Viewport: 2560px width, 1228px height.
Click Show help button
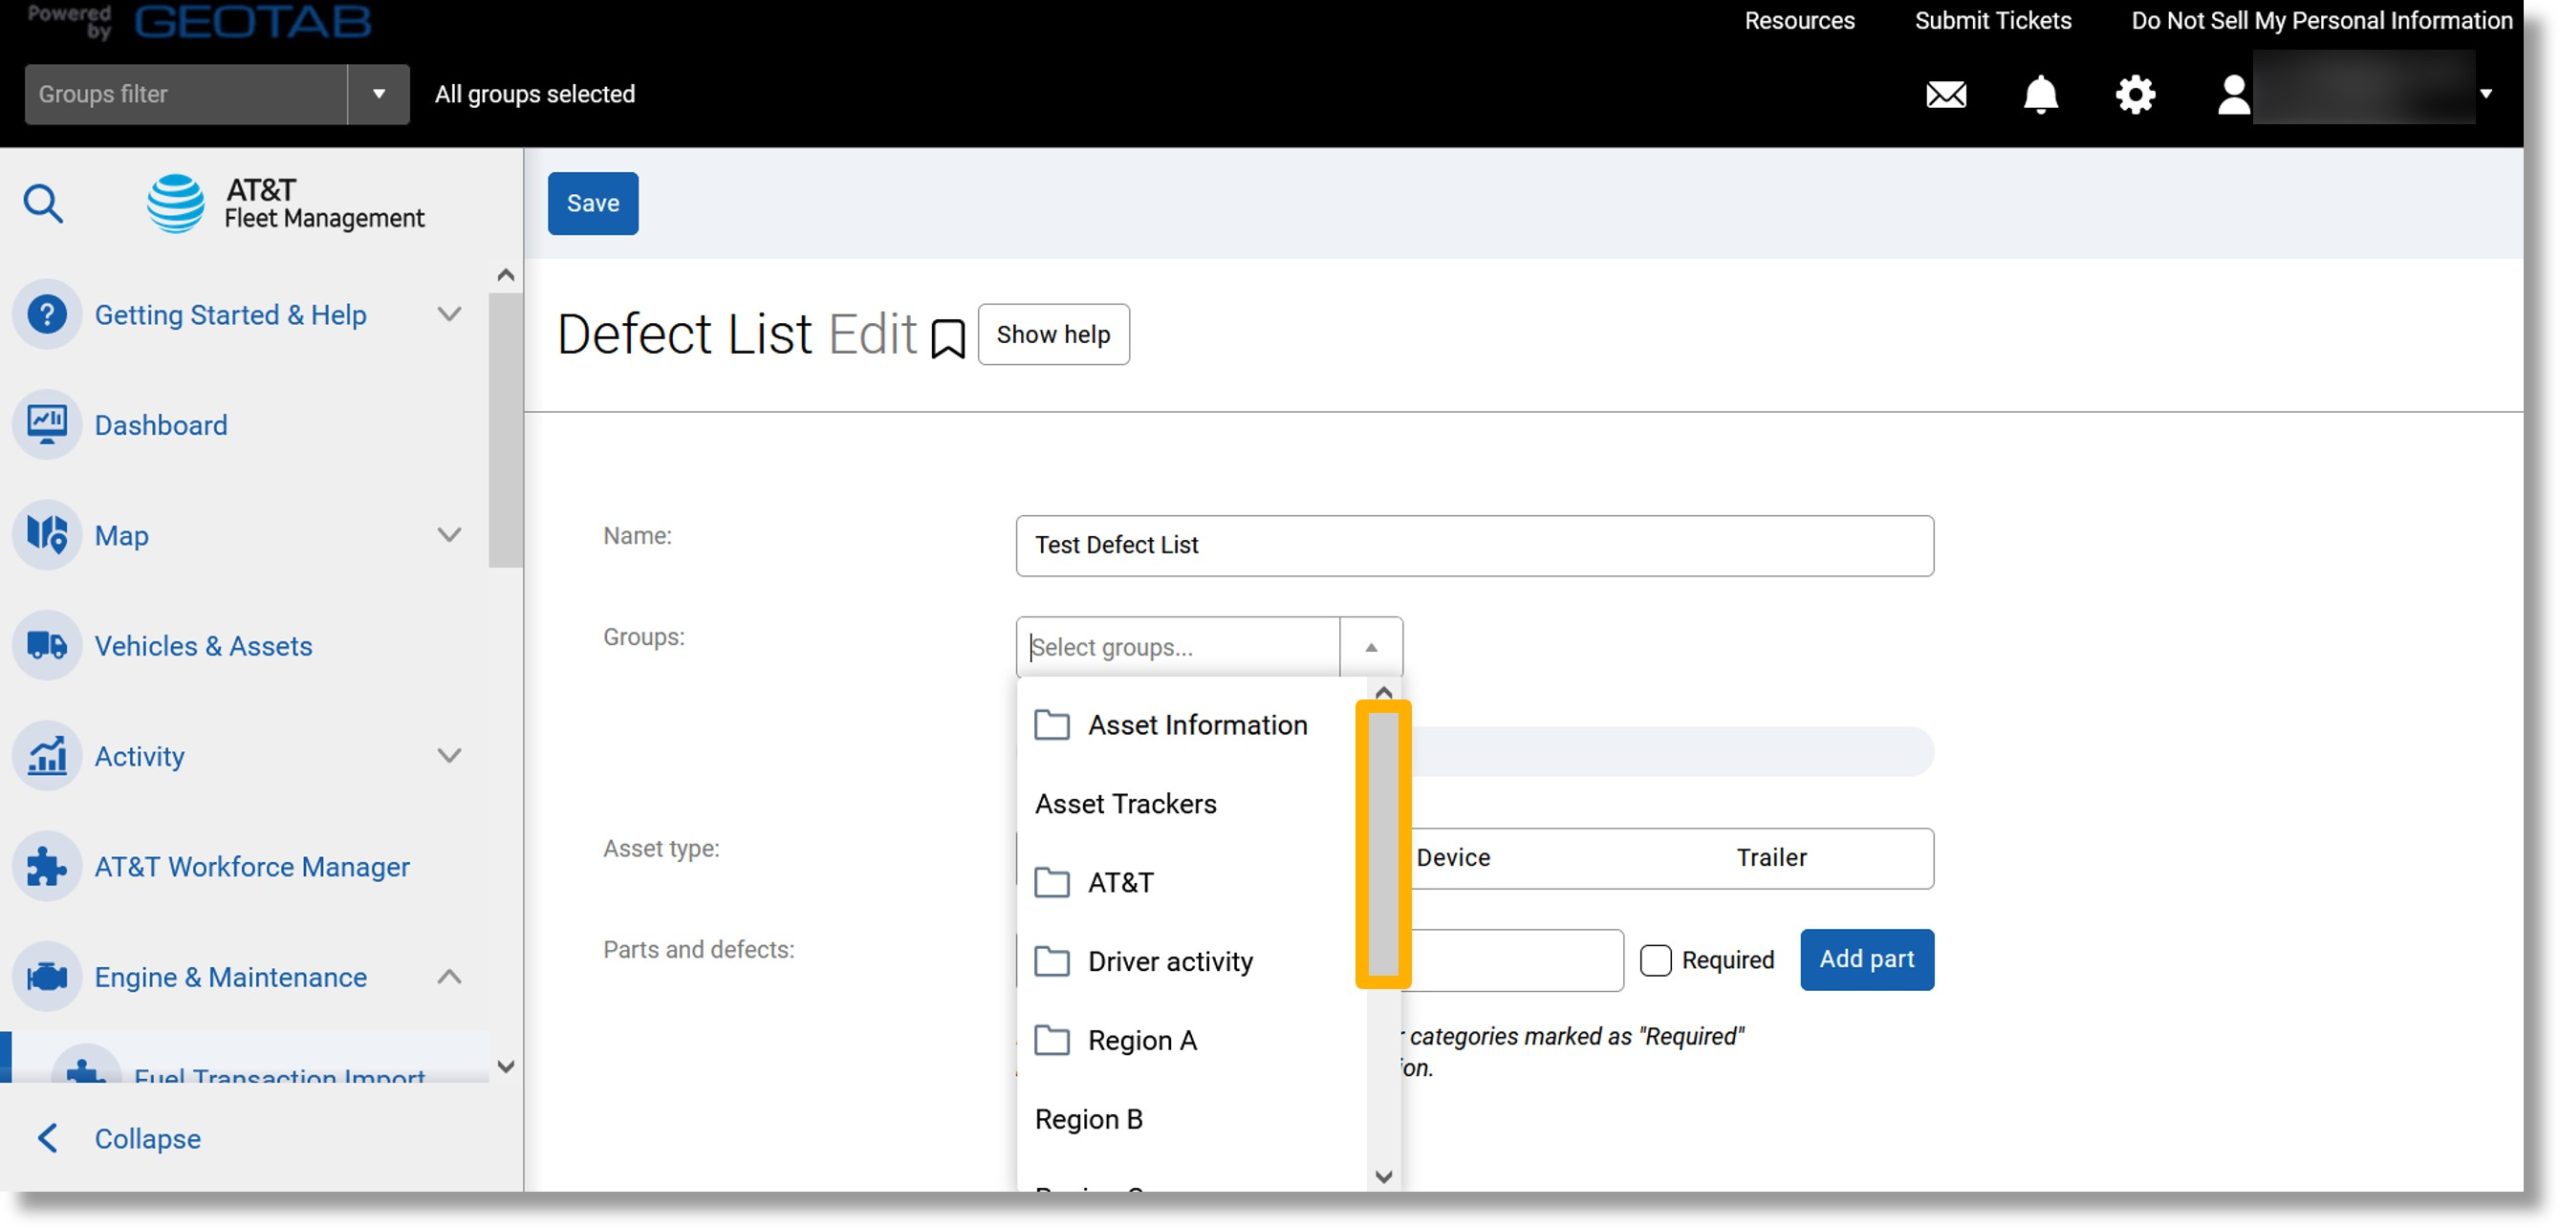point(1053,333)
